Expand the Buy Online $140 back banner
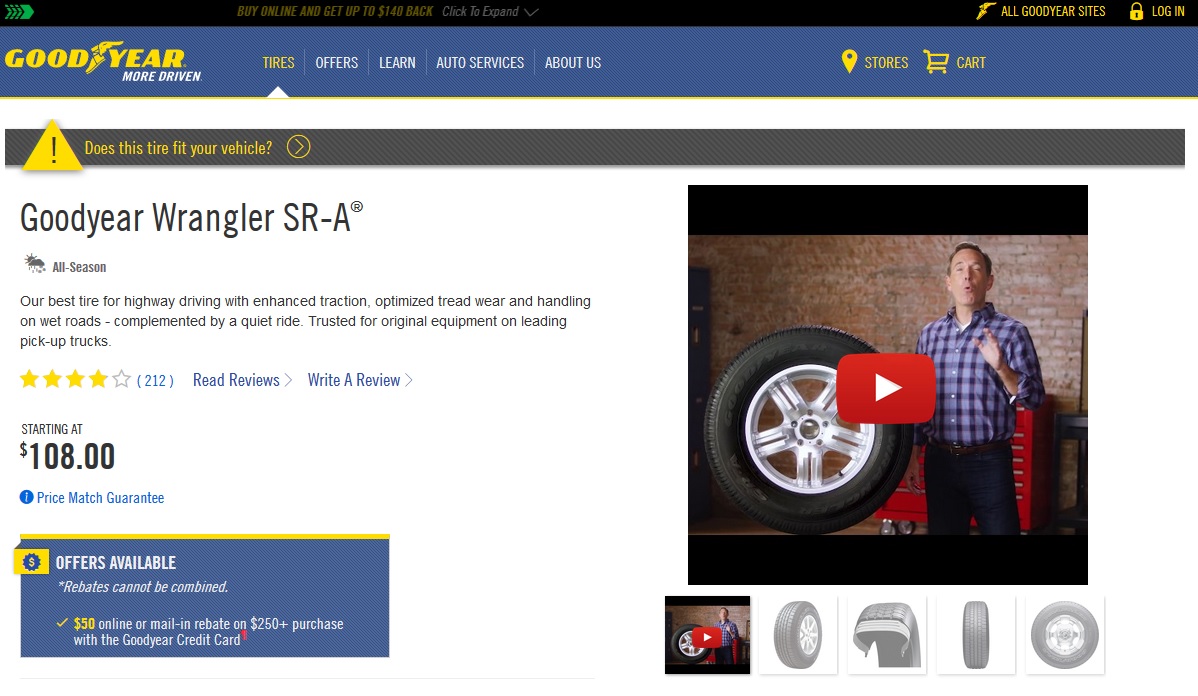 click(387, 11)
